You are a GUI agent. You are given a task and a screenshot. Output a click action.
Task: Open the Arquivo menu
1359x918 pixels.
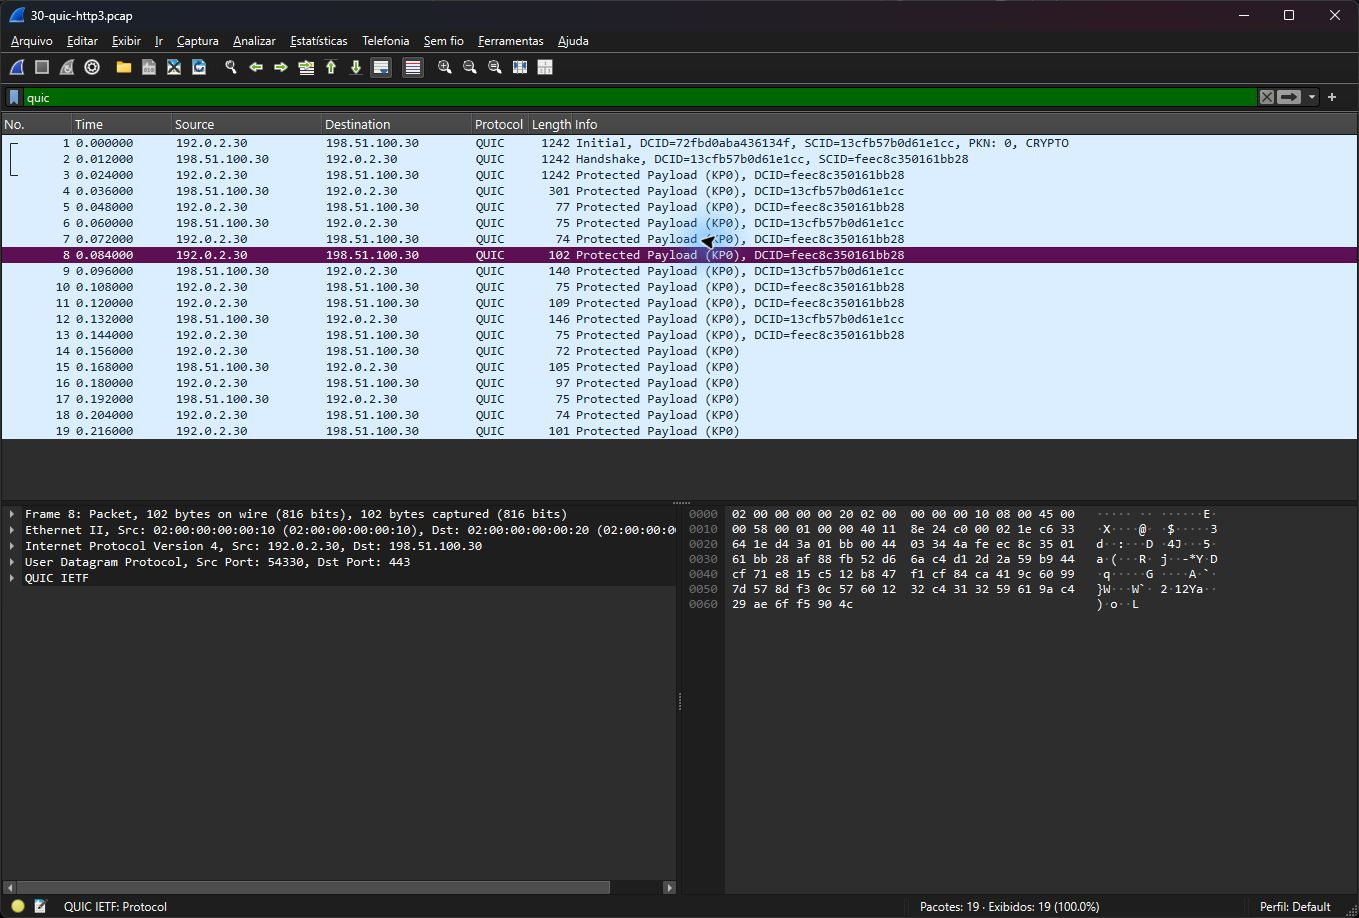[32, 41]
